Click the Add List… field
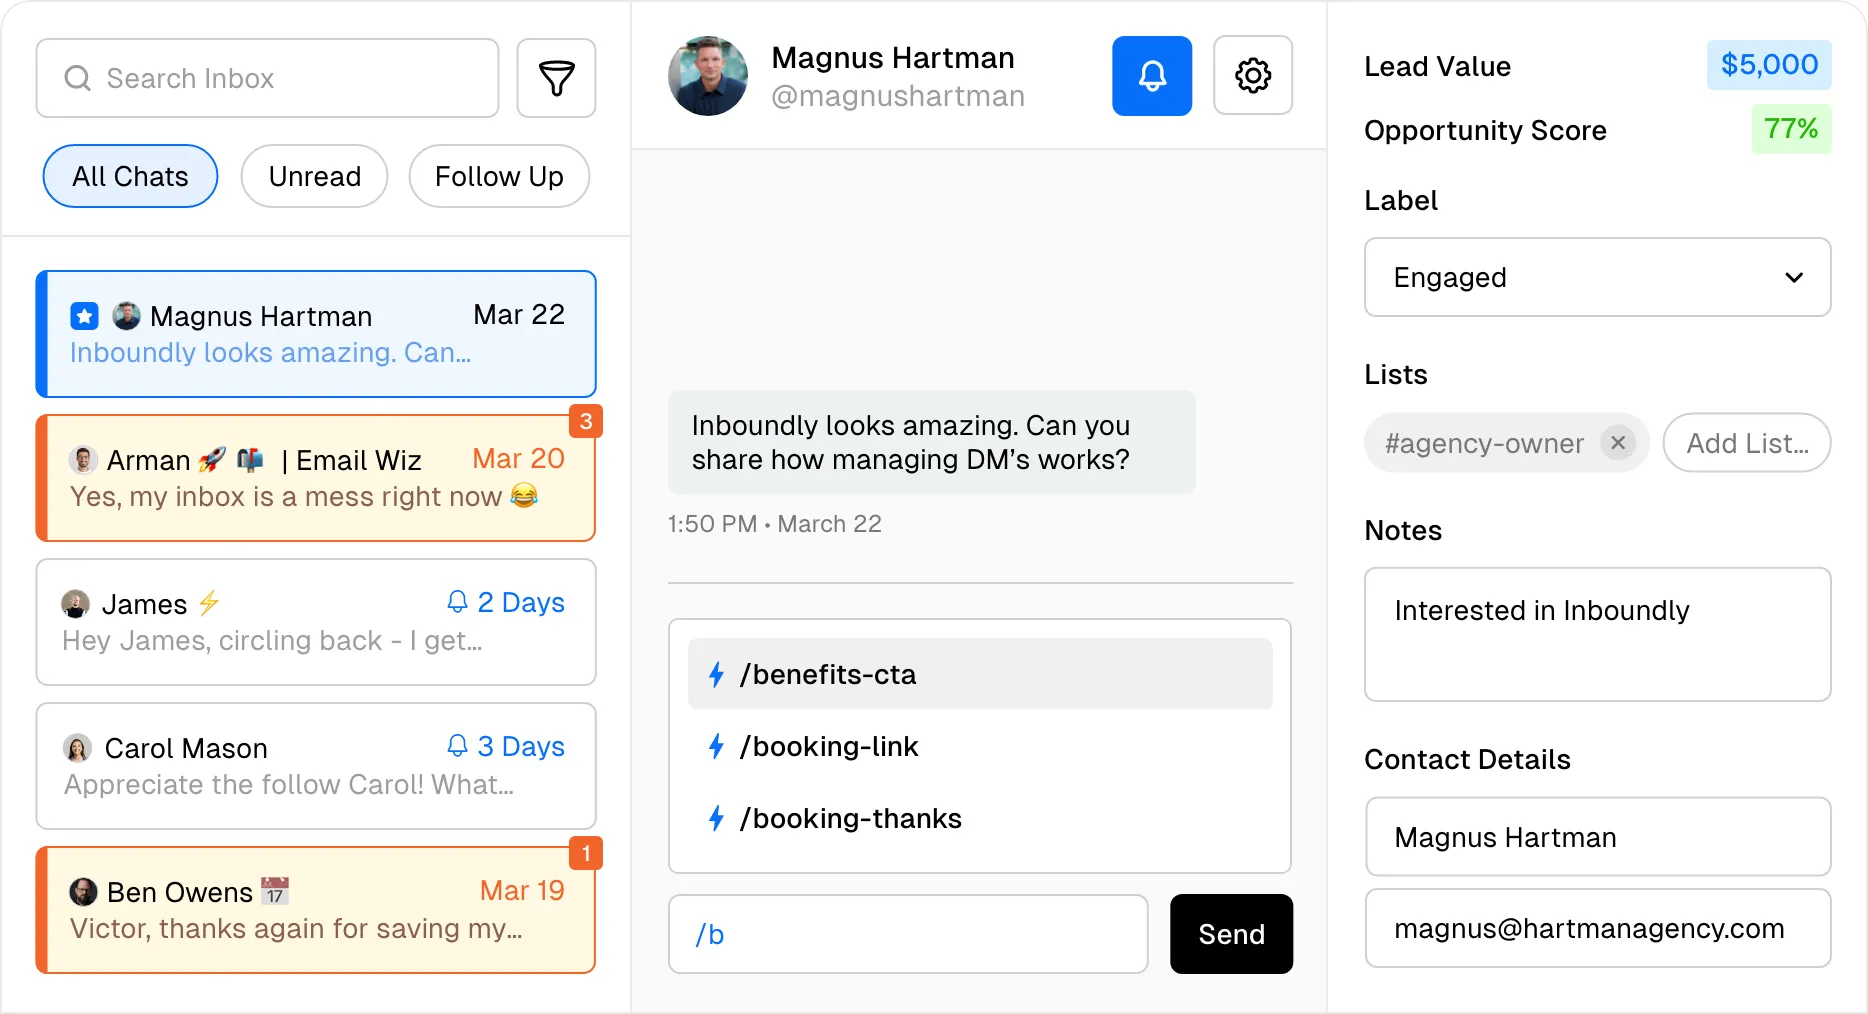This screenshot has width=1868, height=1014. (x=1747, y=442)
